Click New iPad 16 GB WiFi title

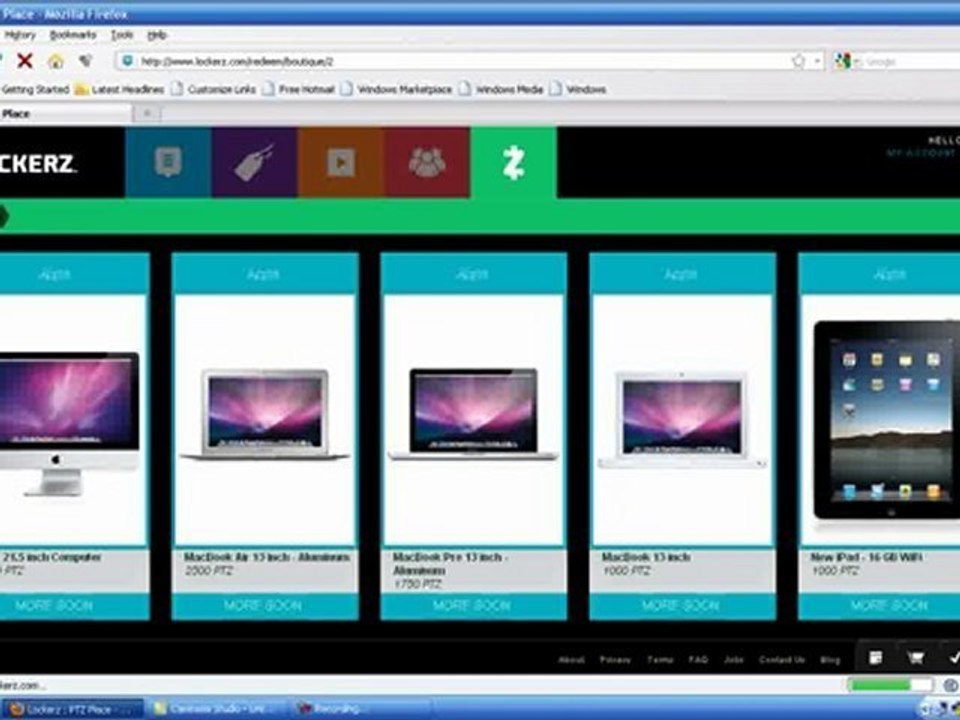pyautogui.click(x=866, y=557)
